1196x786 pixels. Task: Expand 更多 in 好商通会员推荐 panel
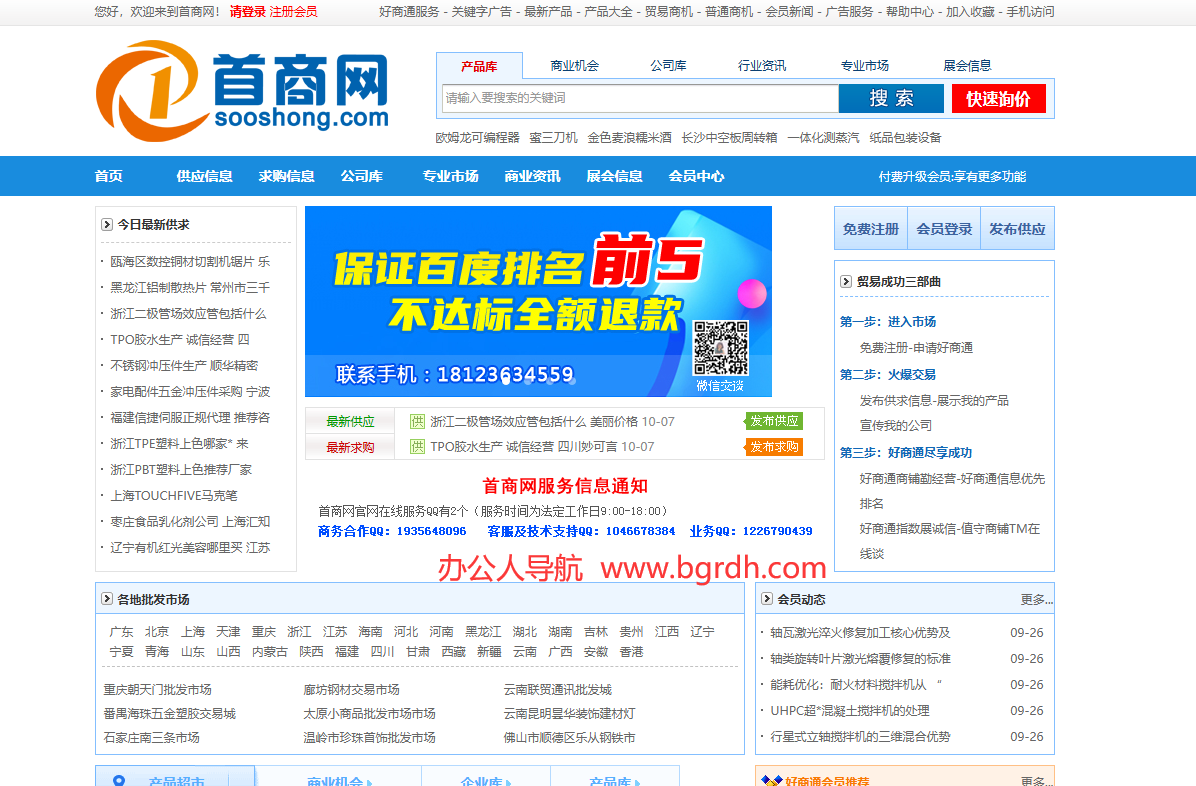click(1035, 781)
